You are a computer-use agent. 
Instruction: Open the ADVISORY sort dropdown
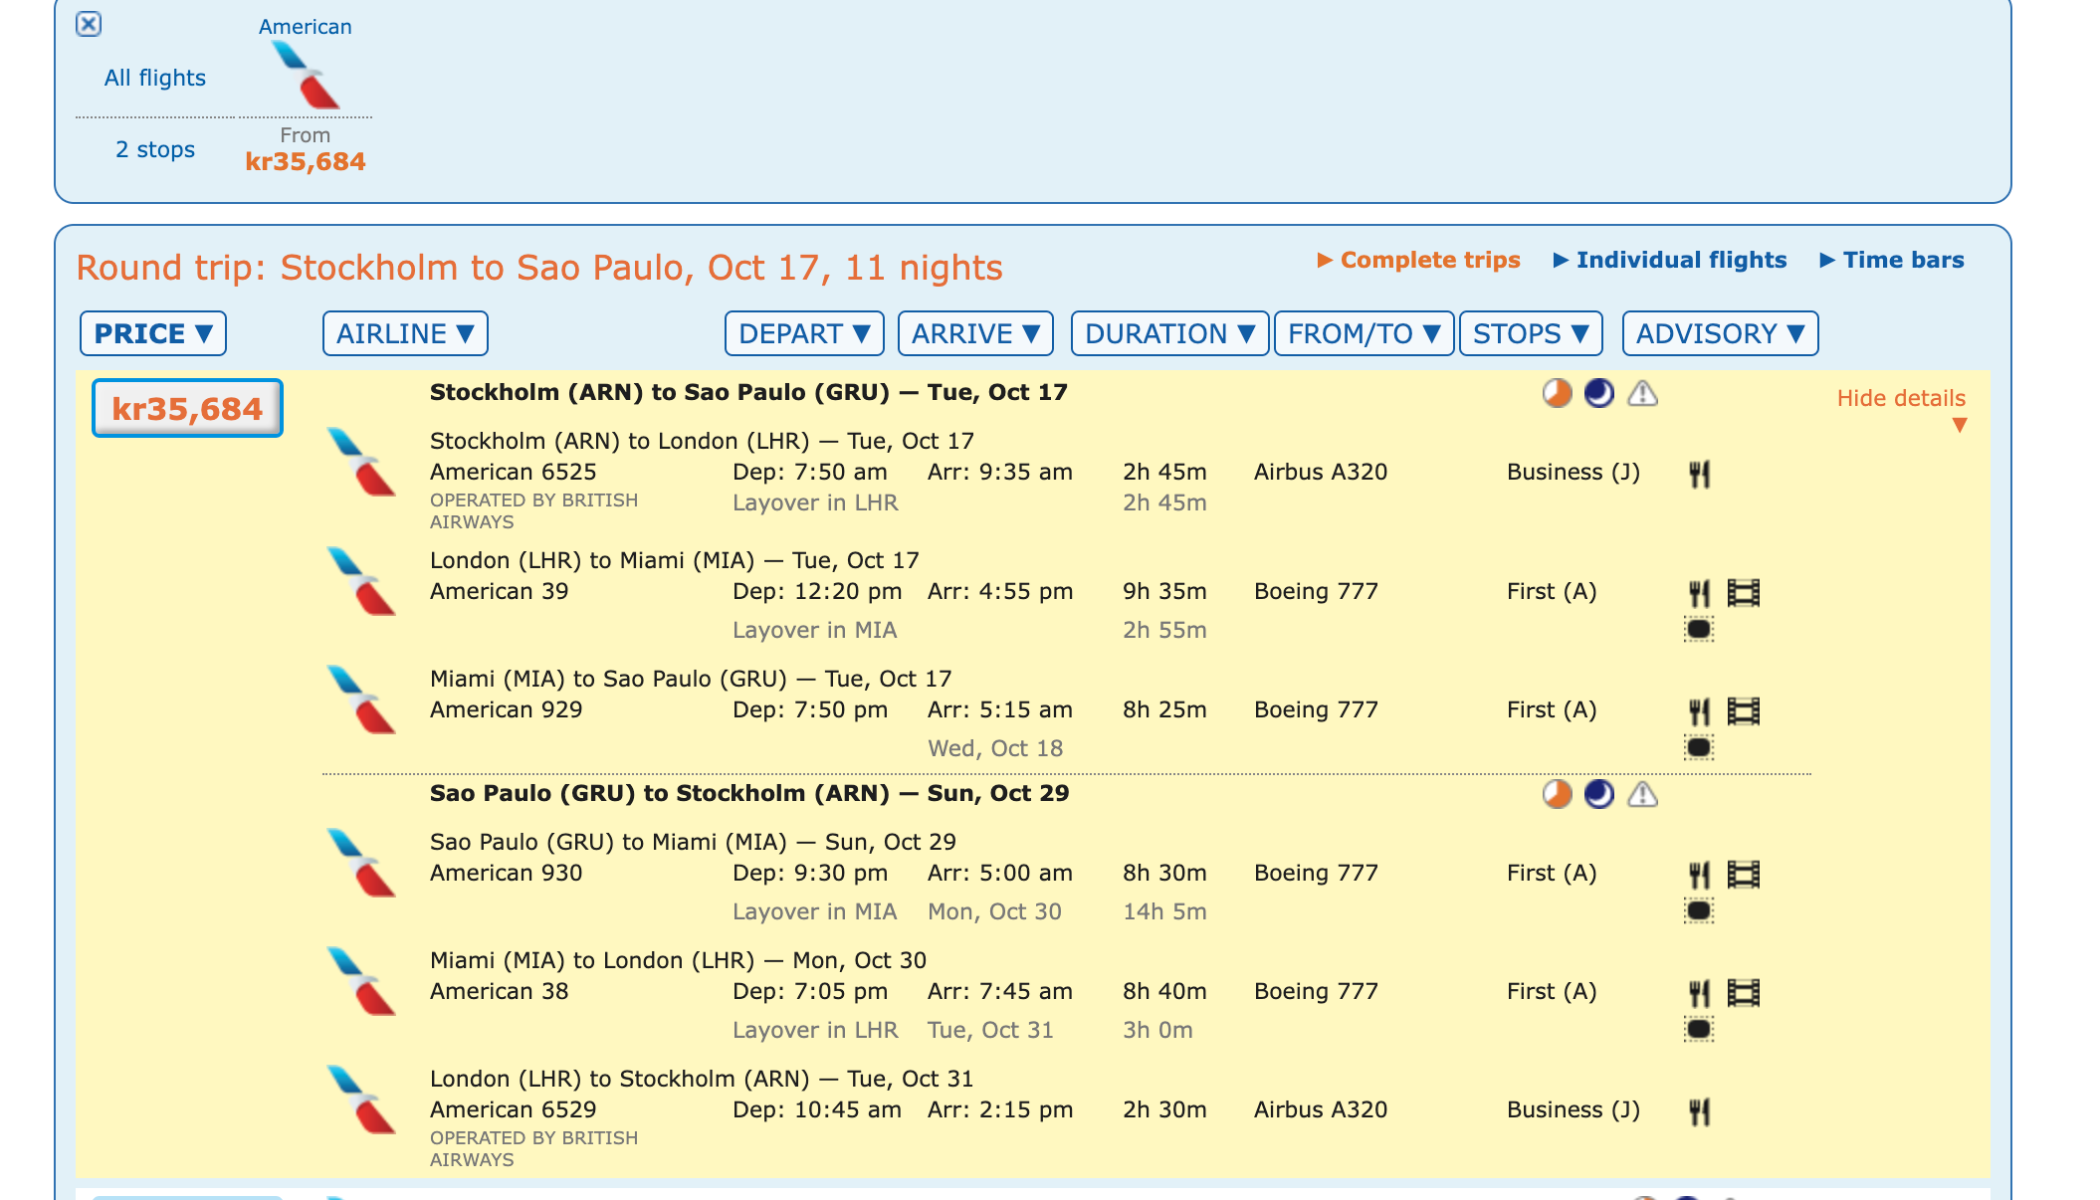(1720, 333)
